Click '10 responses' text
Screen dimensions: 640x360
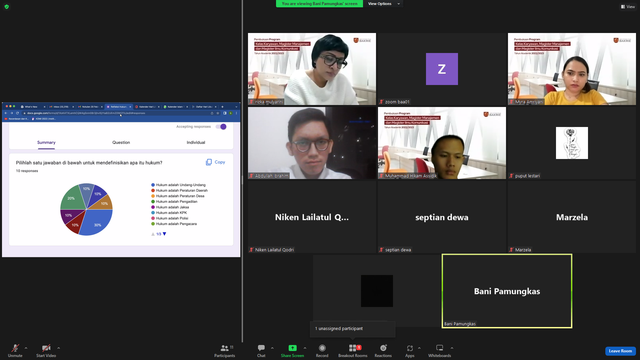pyautogui.click(x=27, y=171)
